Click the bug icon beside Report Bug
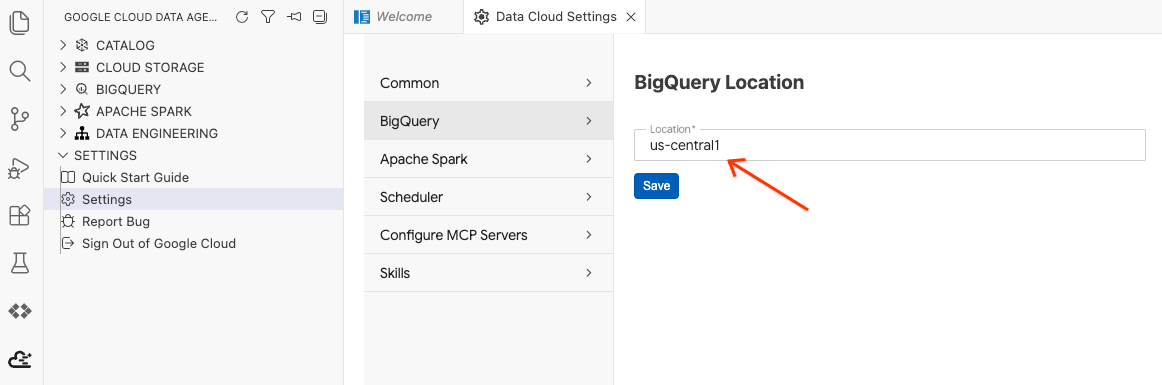 click(x=68, y=221)
